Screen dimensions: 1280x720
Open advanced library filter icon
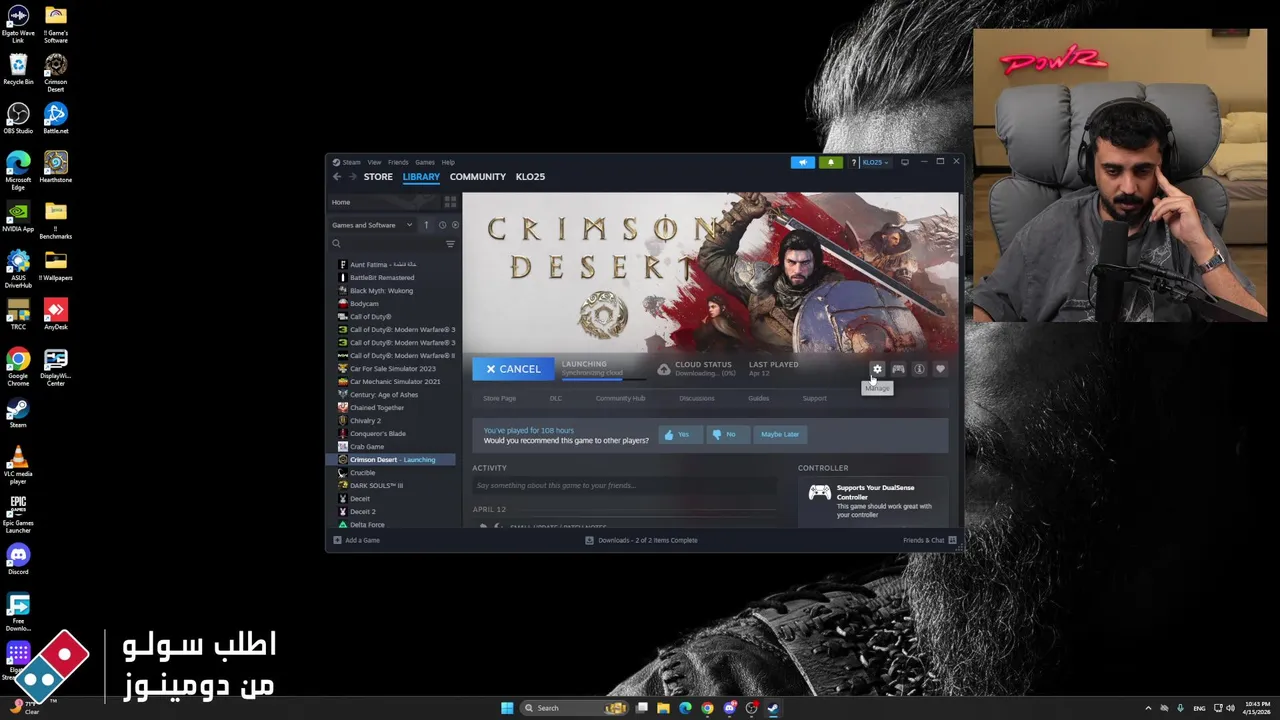(x=450, y=244)
